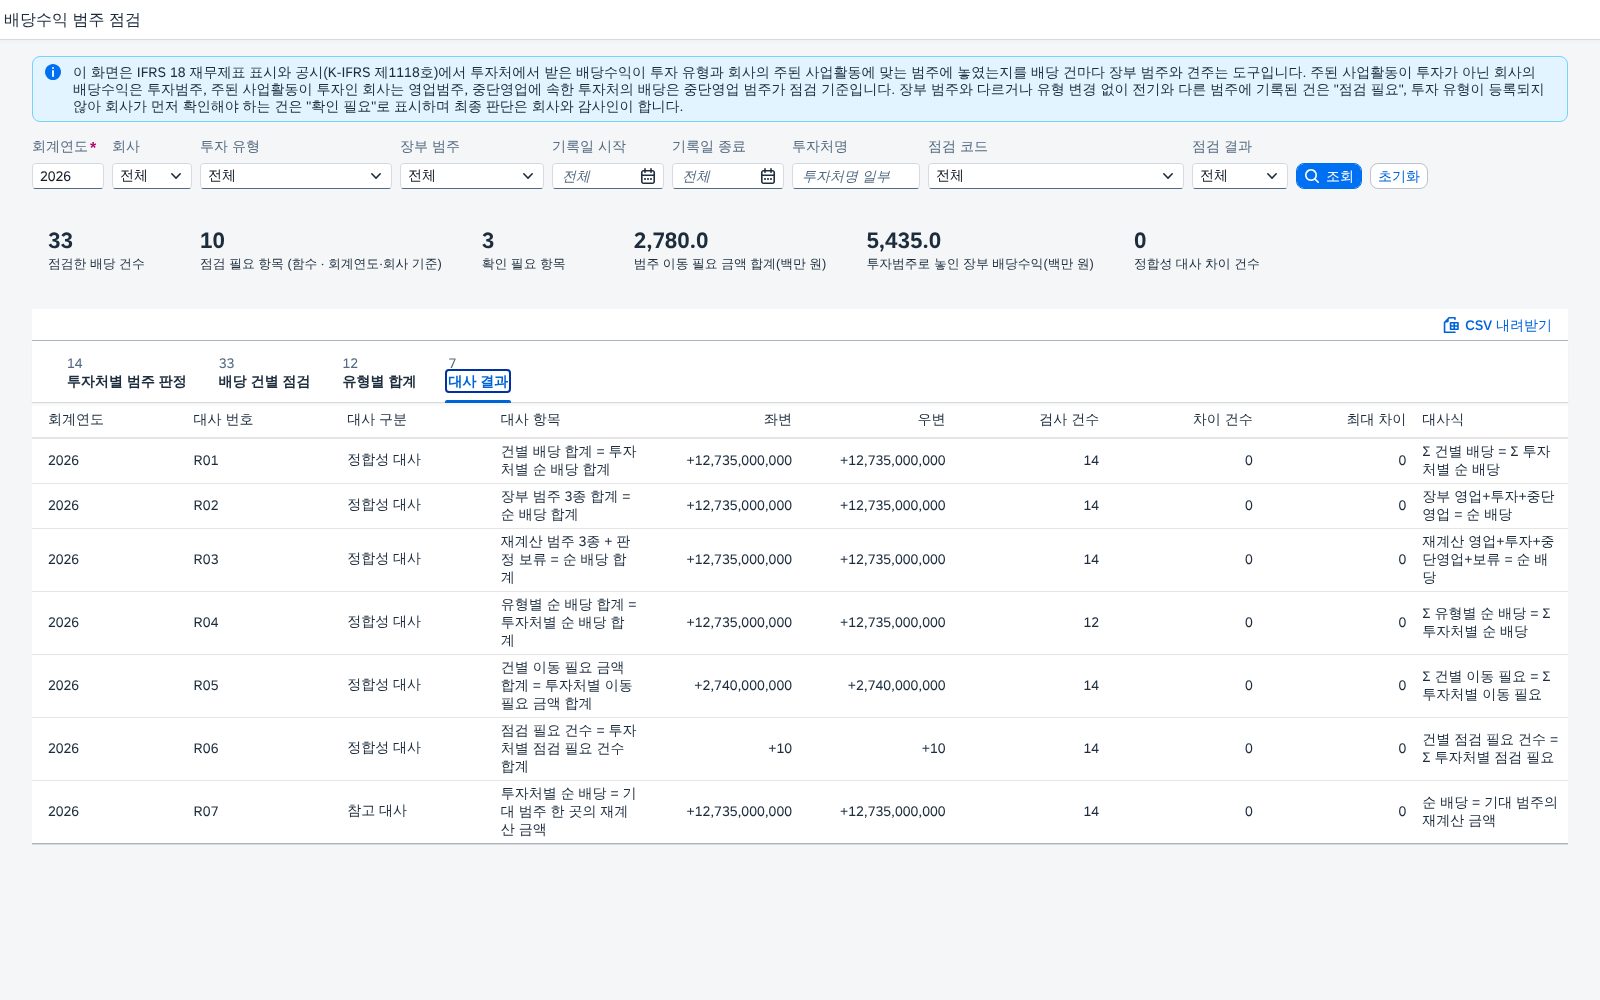Click the 투자처명 search field
Viewport: 1600px width, 1000px height.
[856, 176]
